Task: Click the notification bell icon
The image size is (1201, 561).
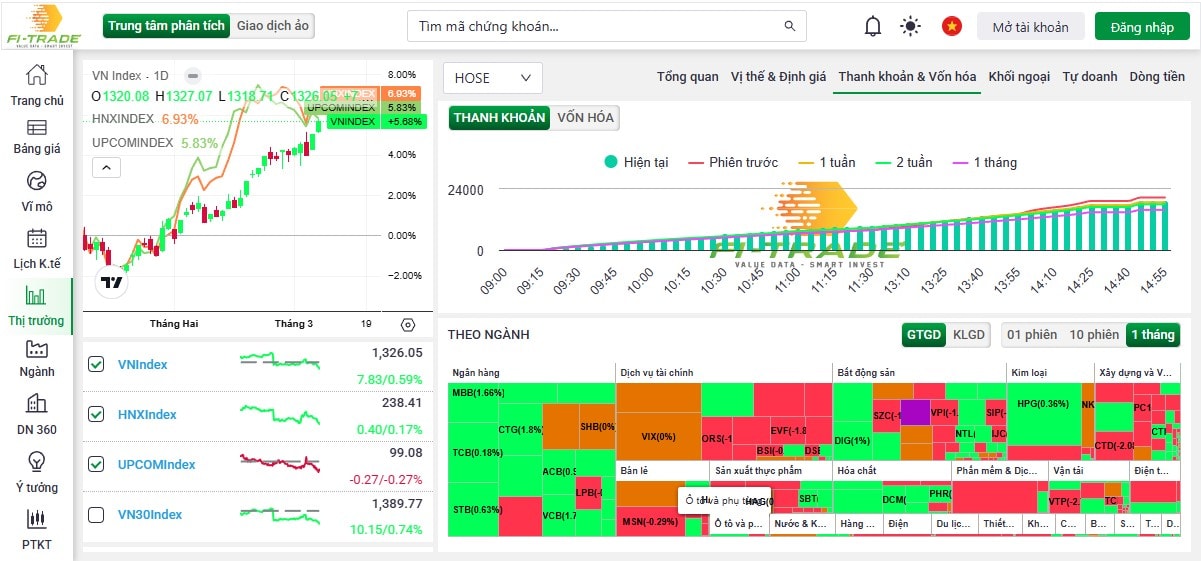Action: tap(873, 27)
